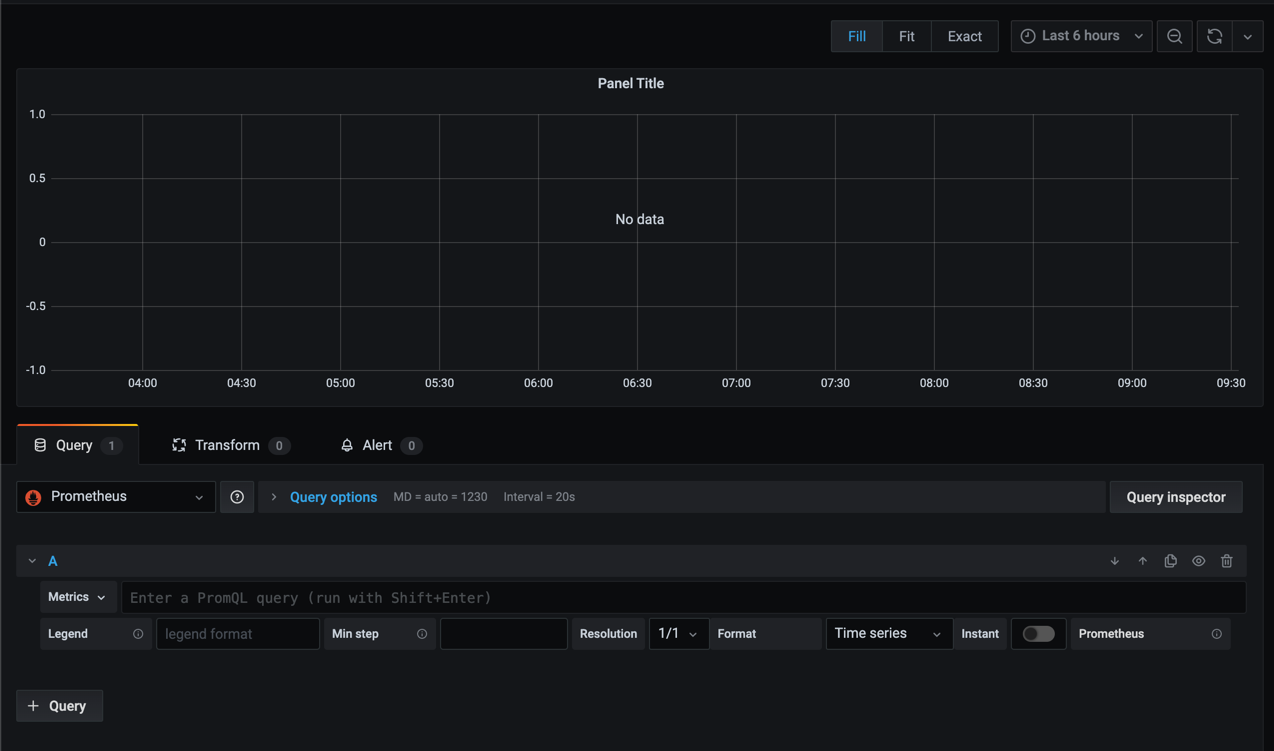Toggle query A visibility with the eye icon
1274x751 pixels.
[x=1199, y=562]
